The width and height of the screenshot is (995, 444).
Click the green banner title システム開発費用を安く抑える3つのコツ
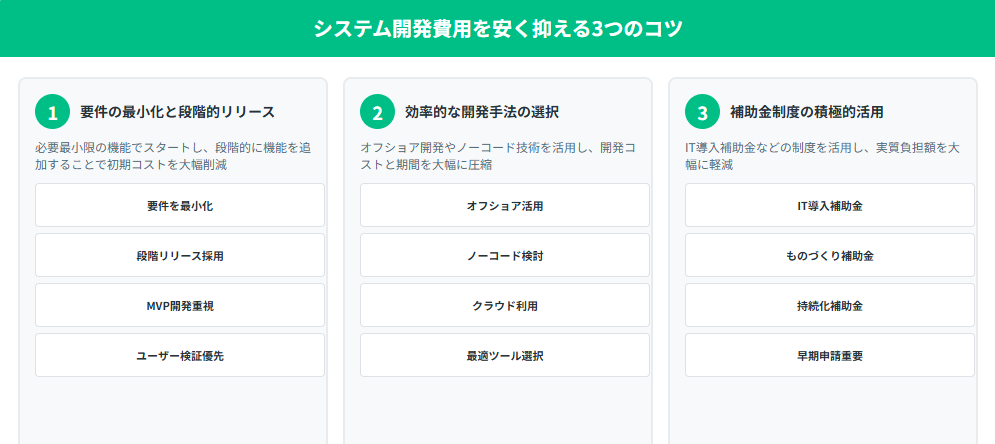pos(498,29)
